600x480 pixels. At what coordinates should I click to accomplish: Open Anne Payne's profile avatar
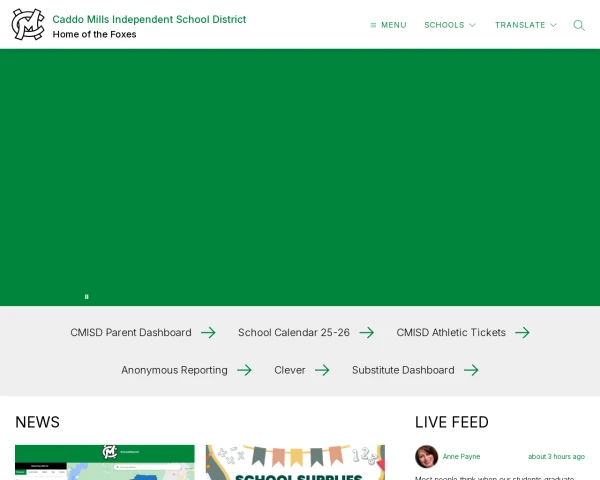tap(427, 456)
